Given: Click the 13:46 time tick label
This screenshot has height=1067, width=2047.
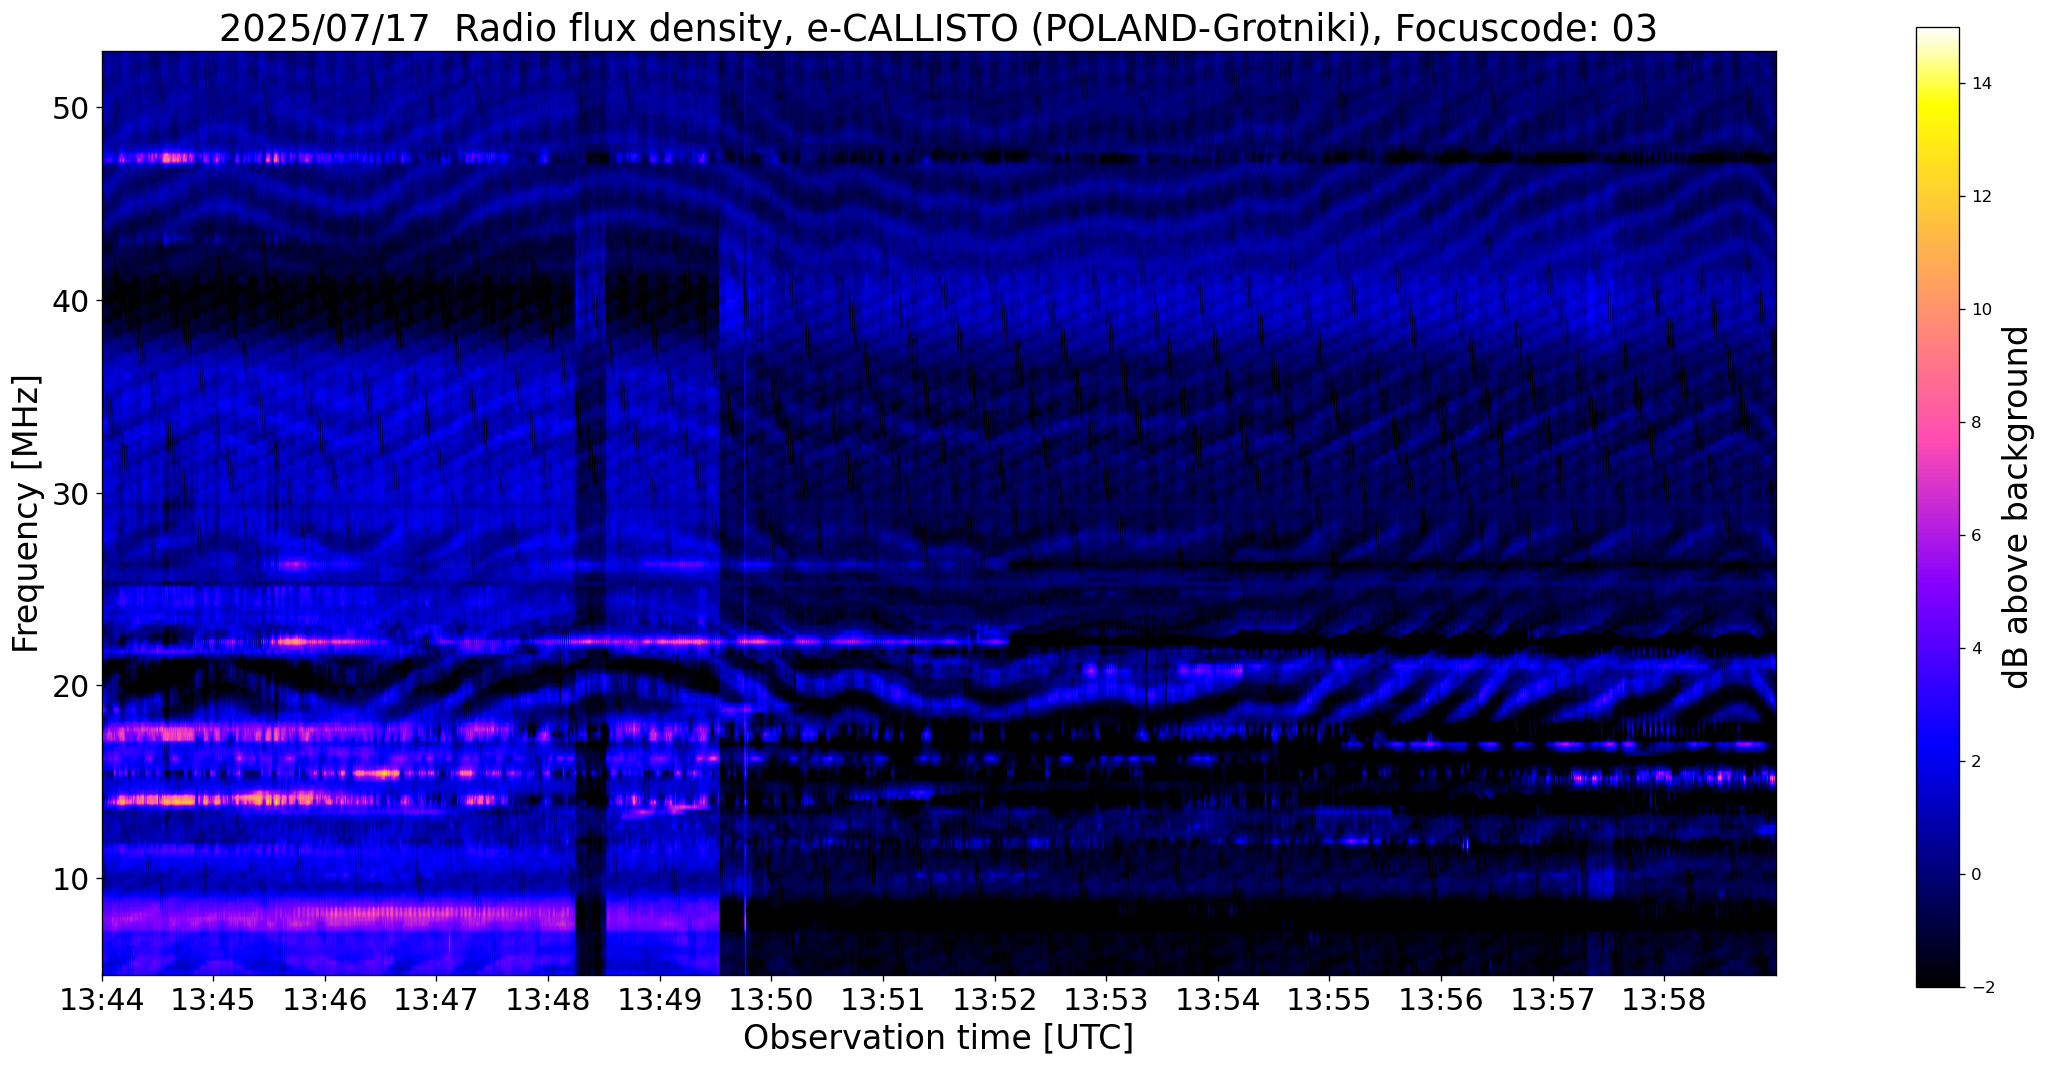Looking at the screenshot, I should 325,1000.
